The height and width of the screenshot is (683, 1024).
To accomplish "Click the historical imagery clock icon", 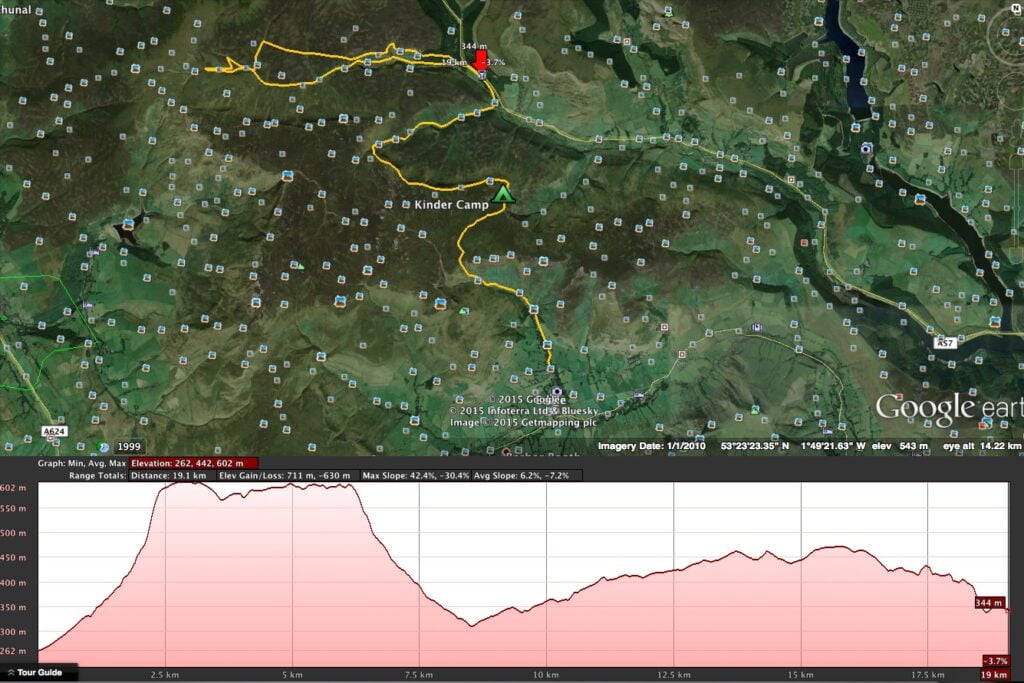I will click(103, 446).
